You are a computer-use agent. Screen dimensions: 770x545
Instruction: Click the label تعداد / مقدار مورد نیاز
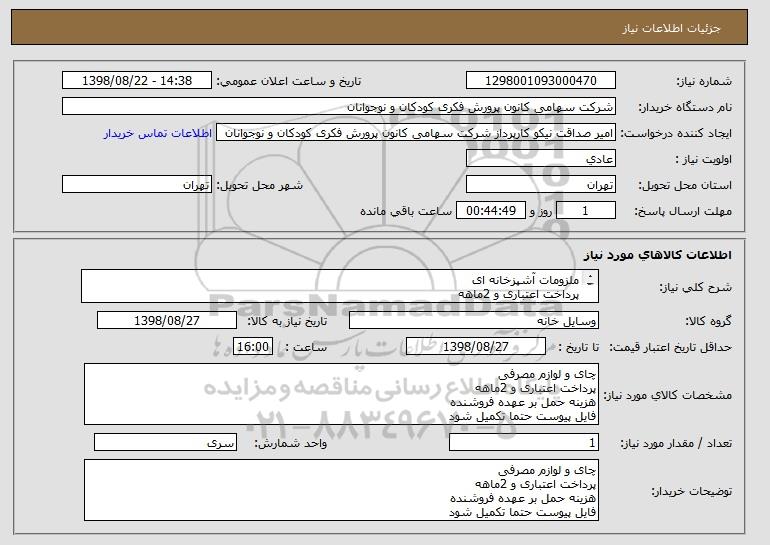676,443
